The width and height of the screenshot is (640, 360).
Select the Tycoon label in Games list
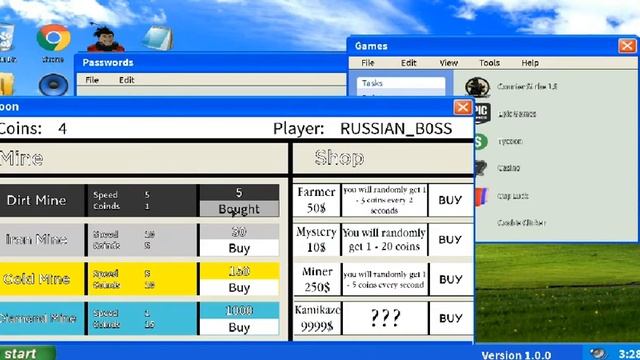510,141
